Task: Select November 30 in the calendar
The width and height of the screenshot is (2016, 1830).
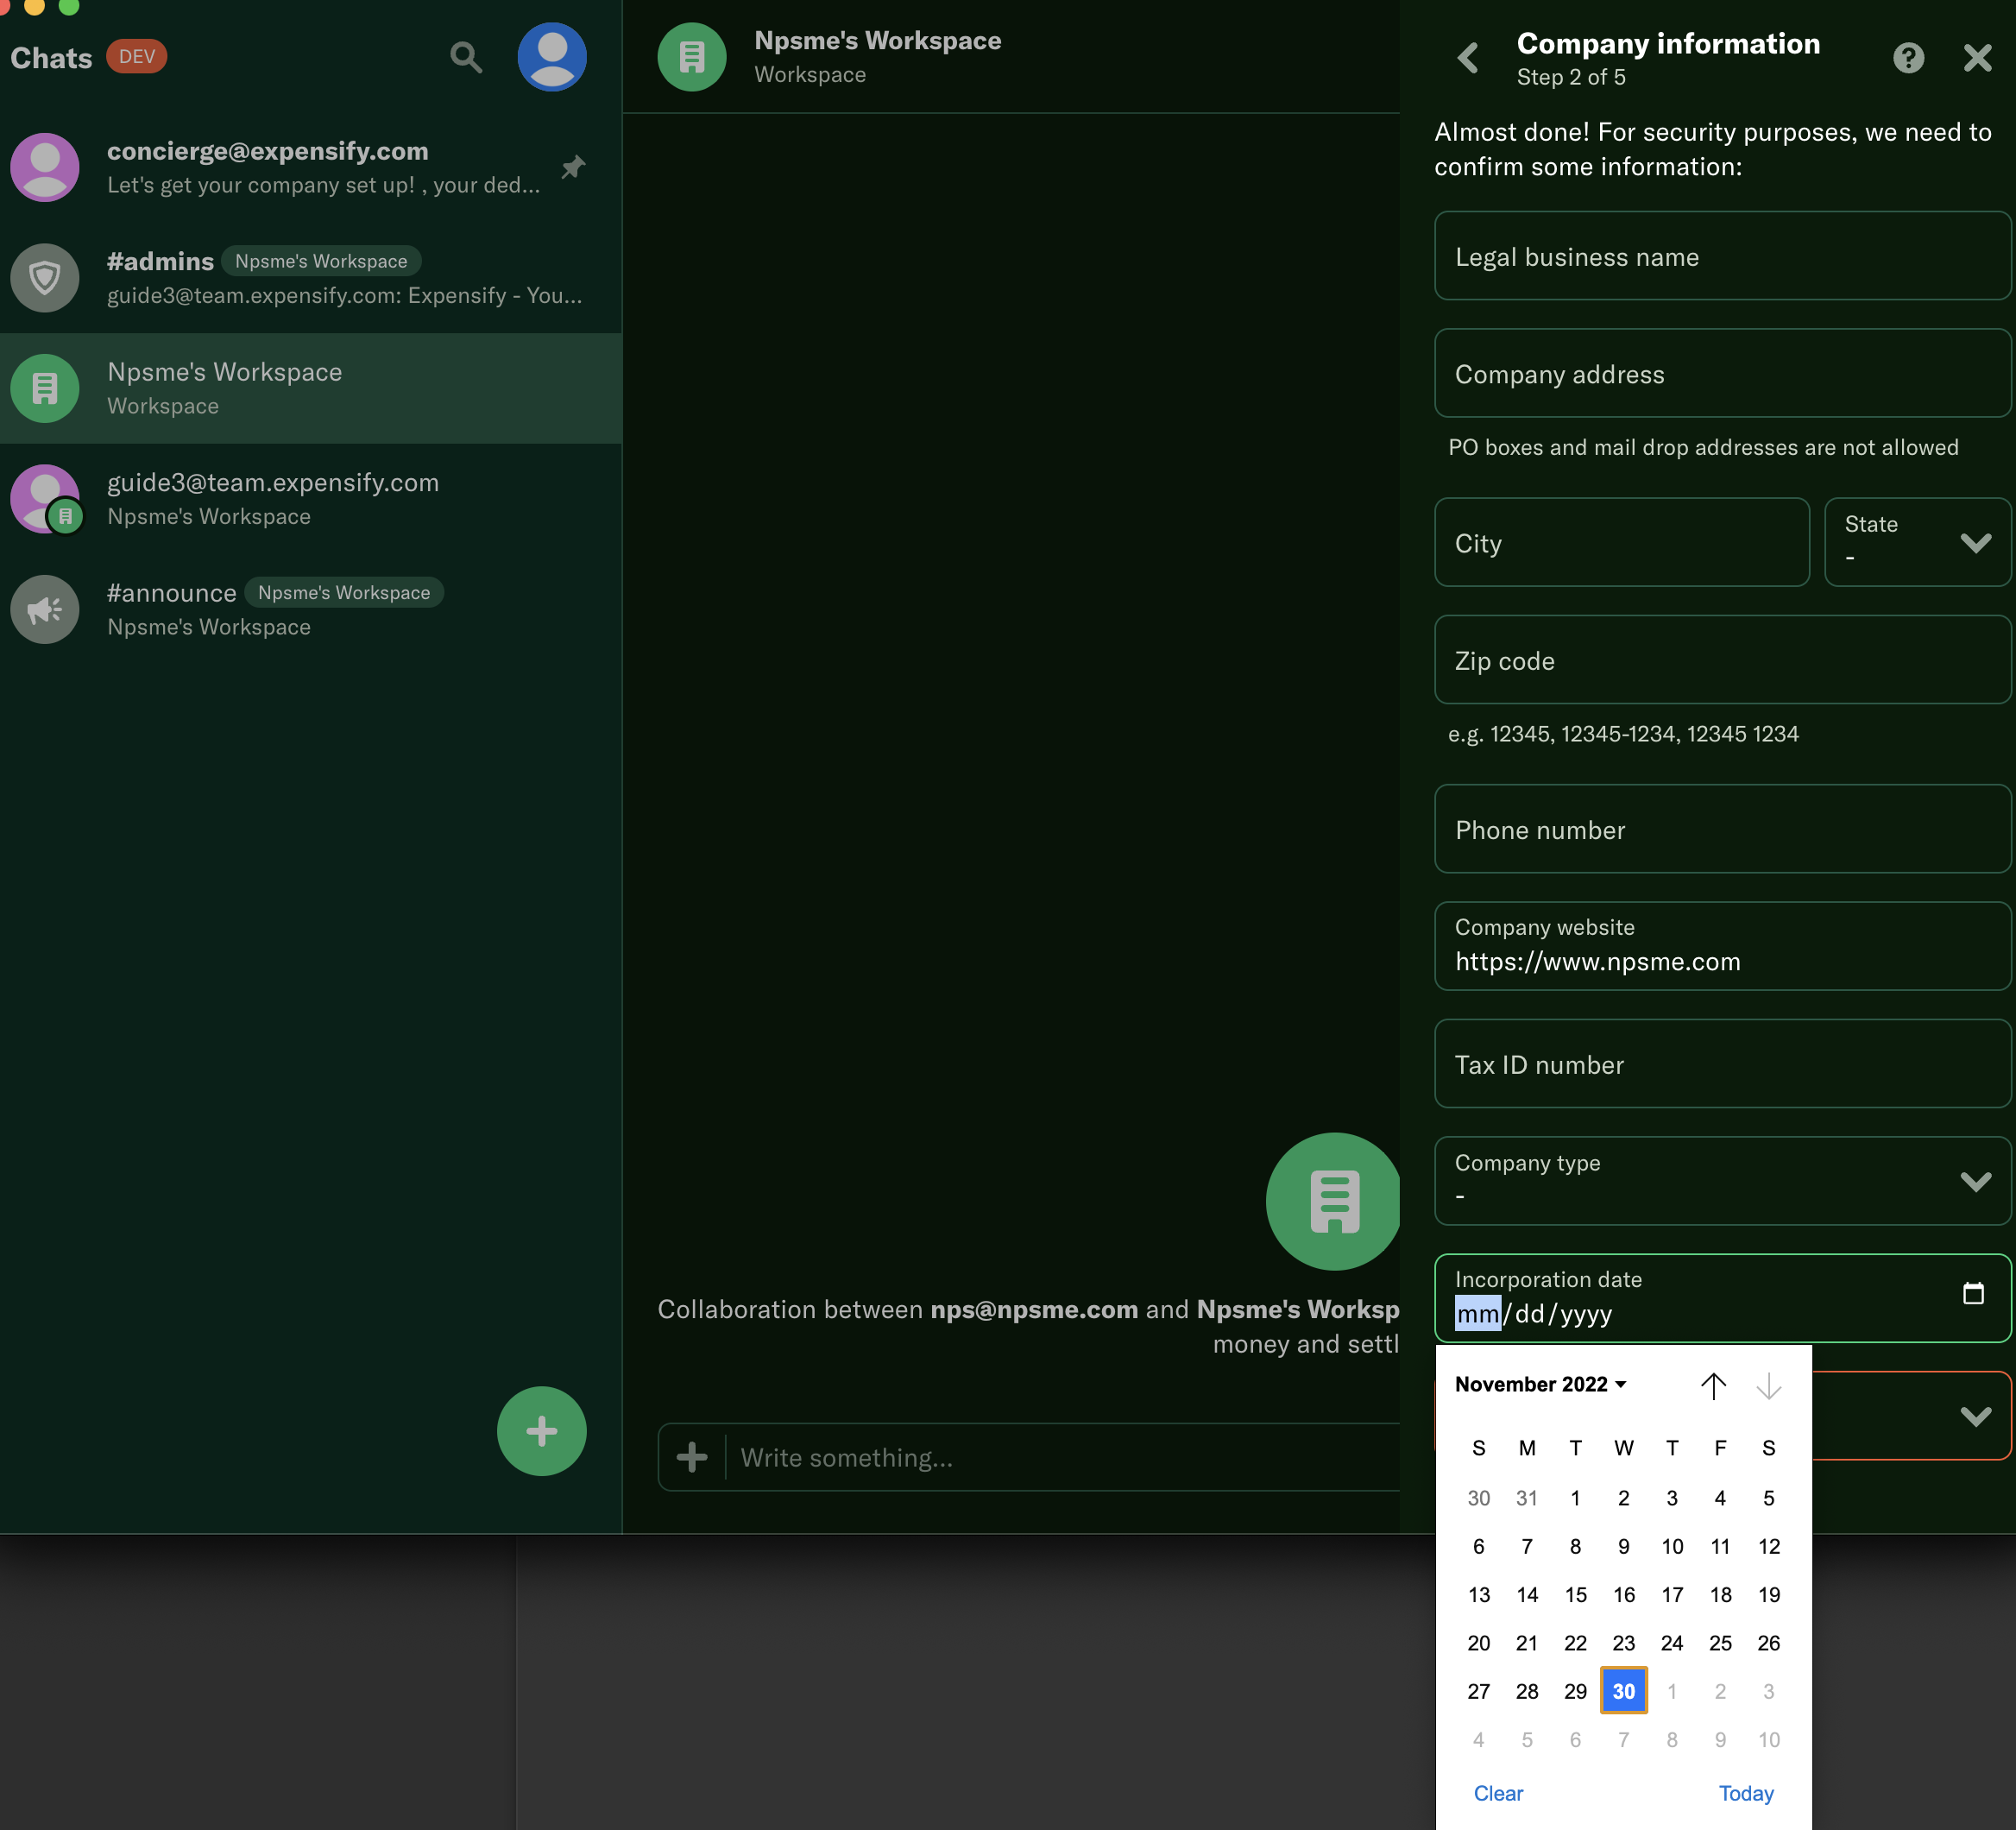Action: 1623,1691
